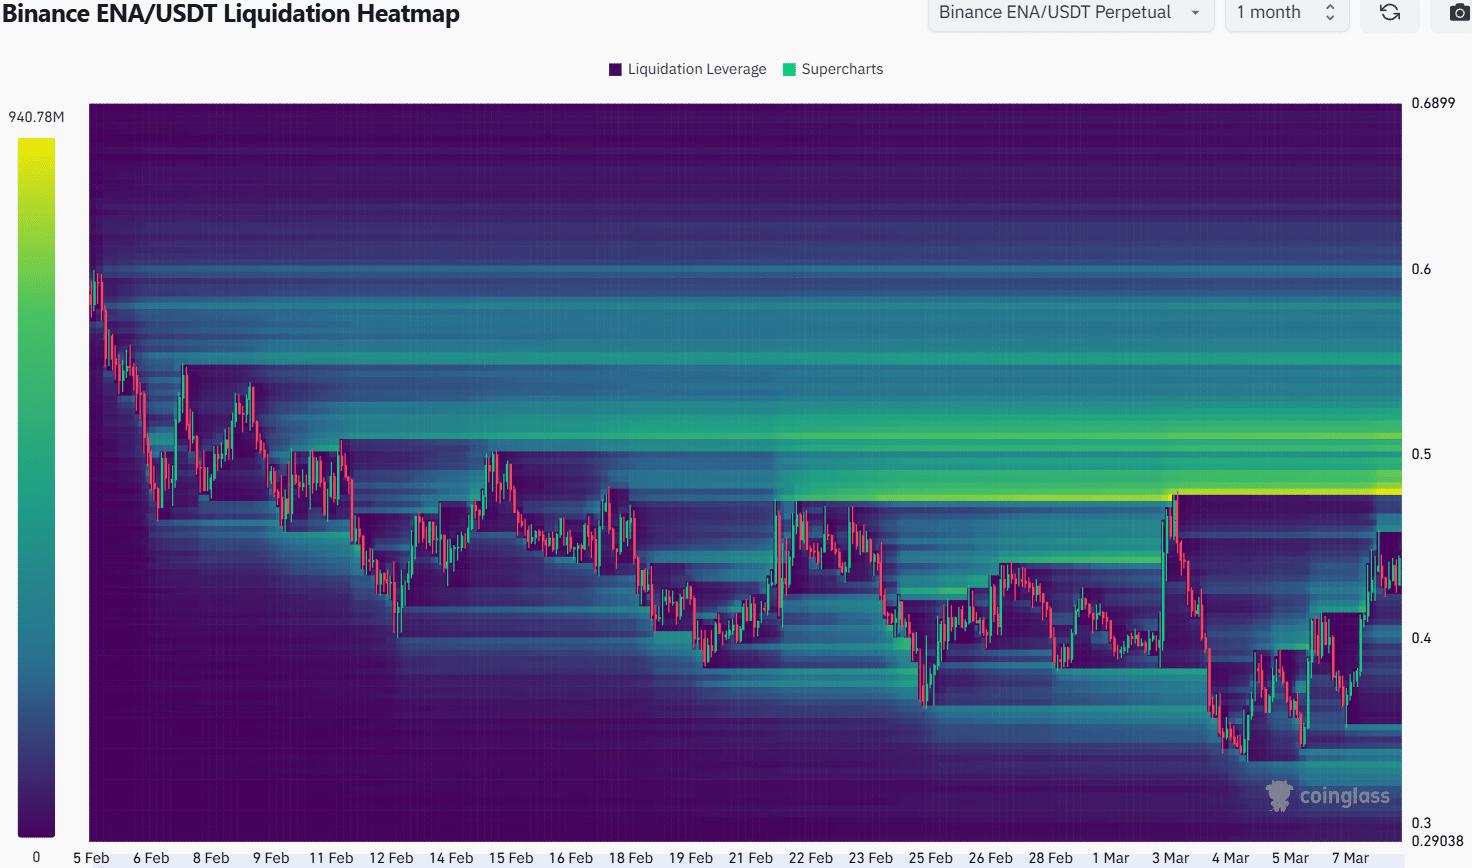1472x868 pixels.
Task: Click the 0.6899 price axis label
Action: pos(1433,103)
